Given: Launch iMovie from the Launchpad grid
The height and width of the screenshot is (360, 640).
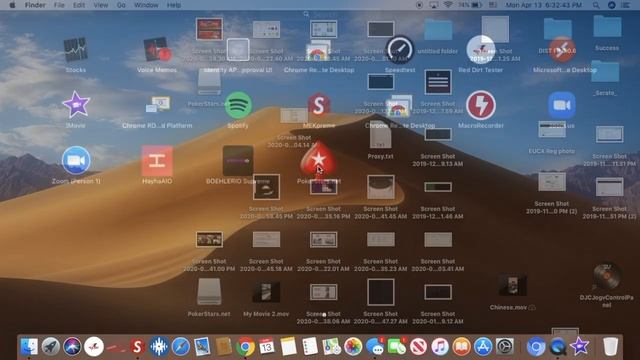Looking at the screenshot, I should (76, 105).
